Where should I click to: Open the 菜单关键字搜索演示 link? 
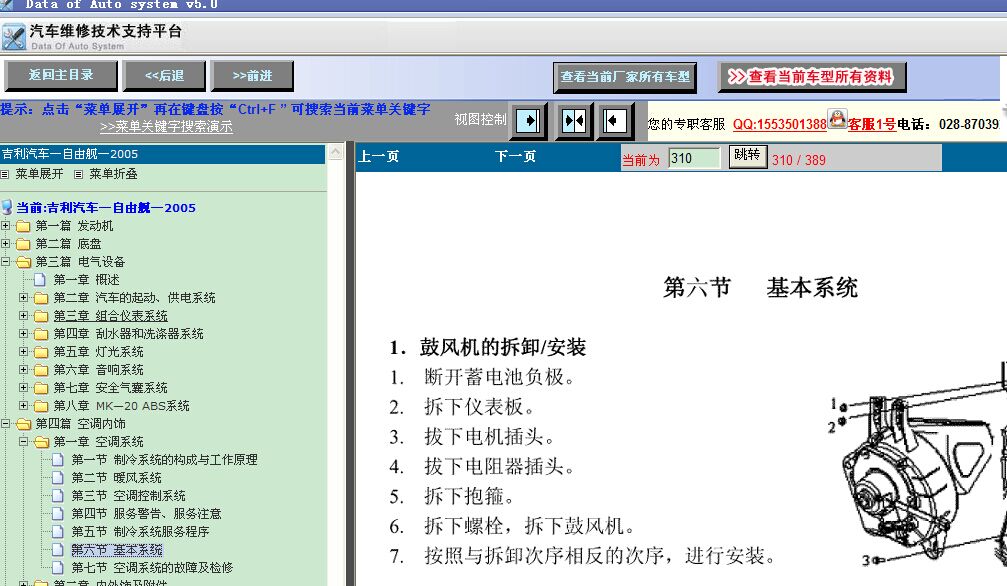point(166,127)
